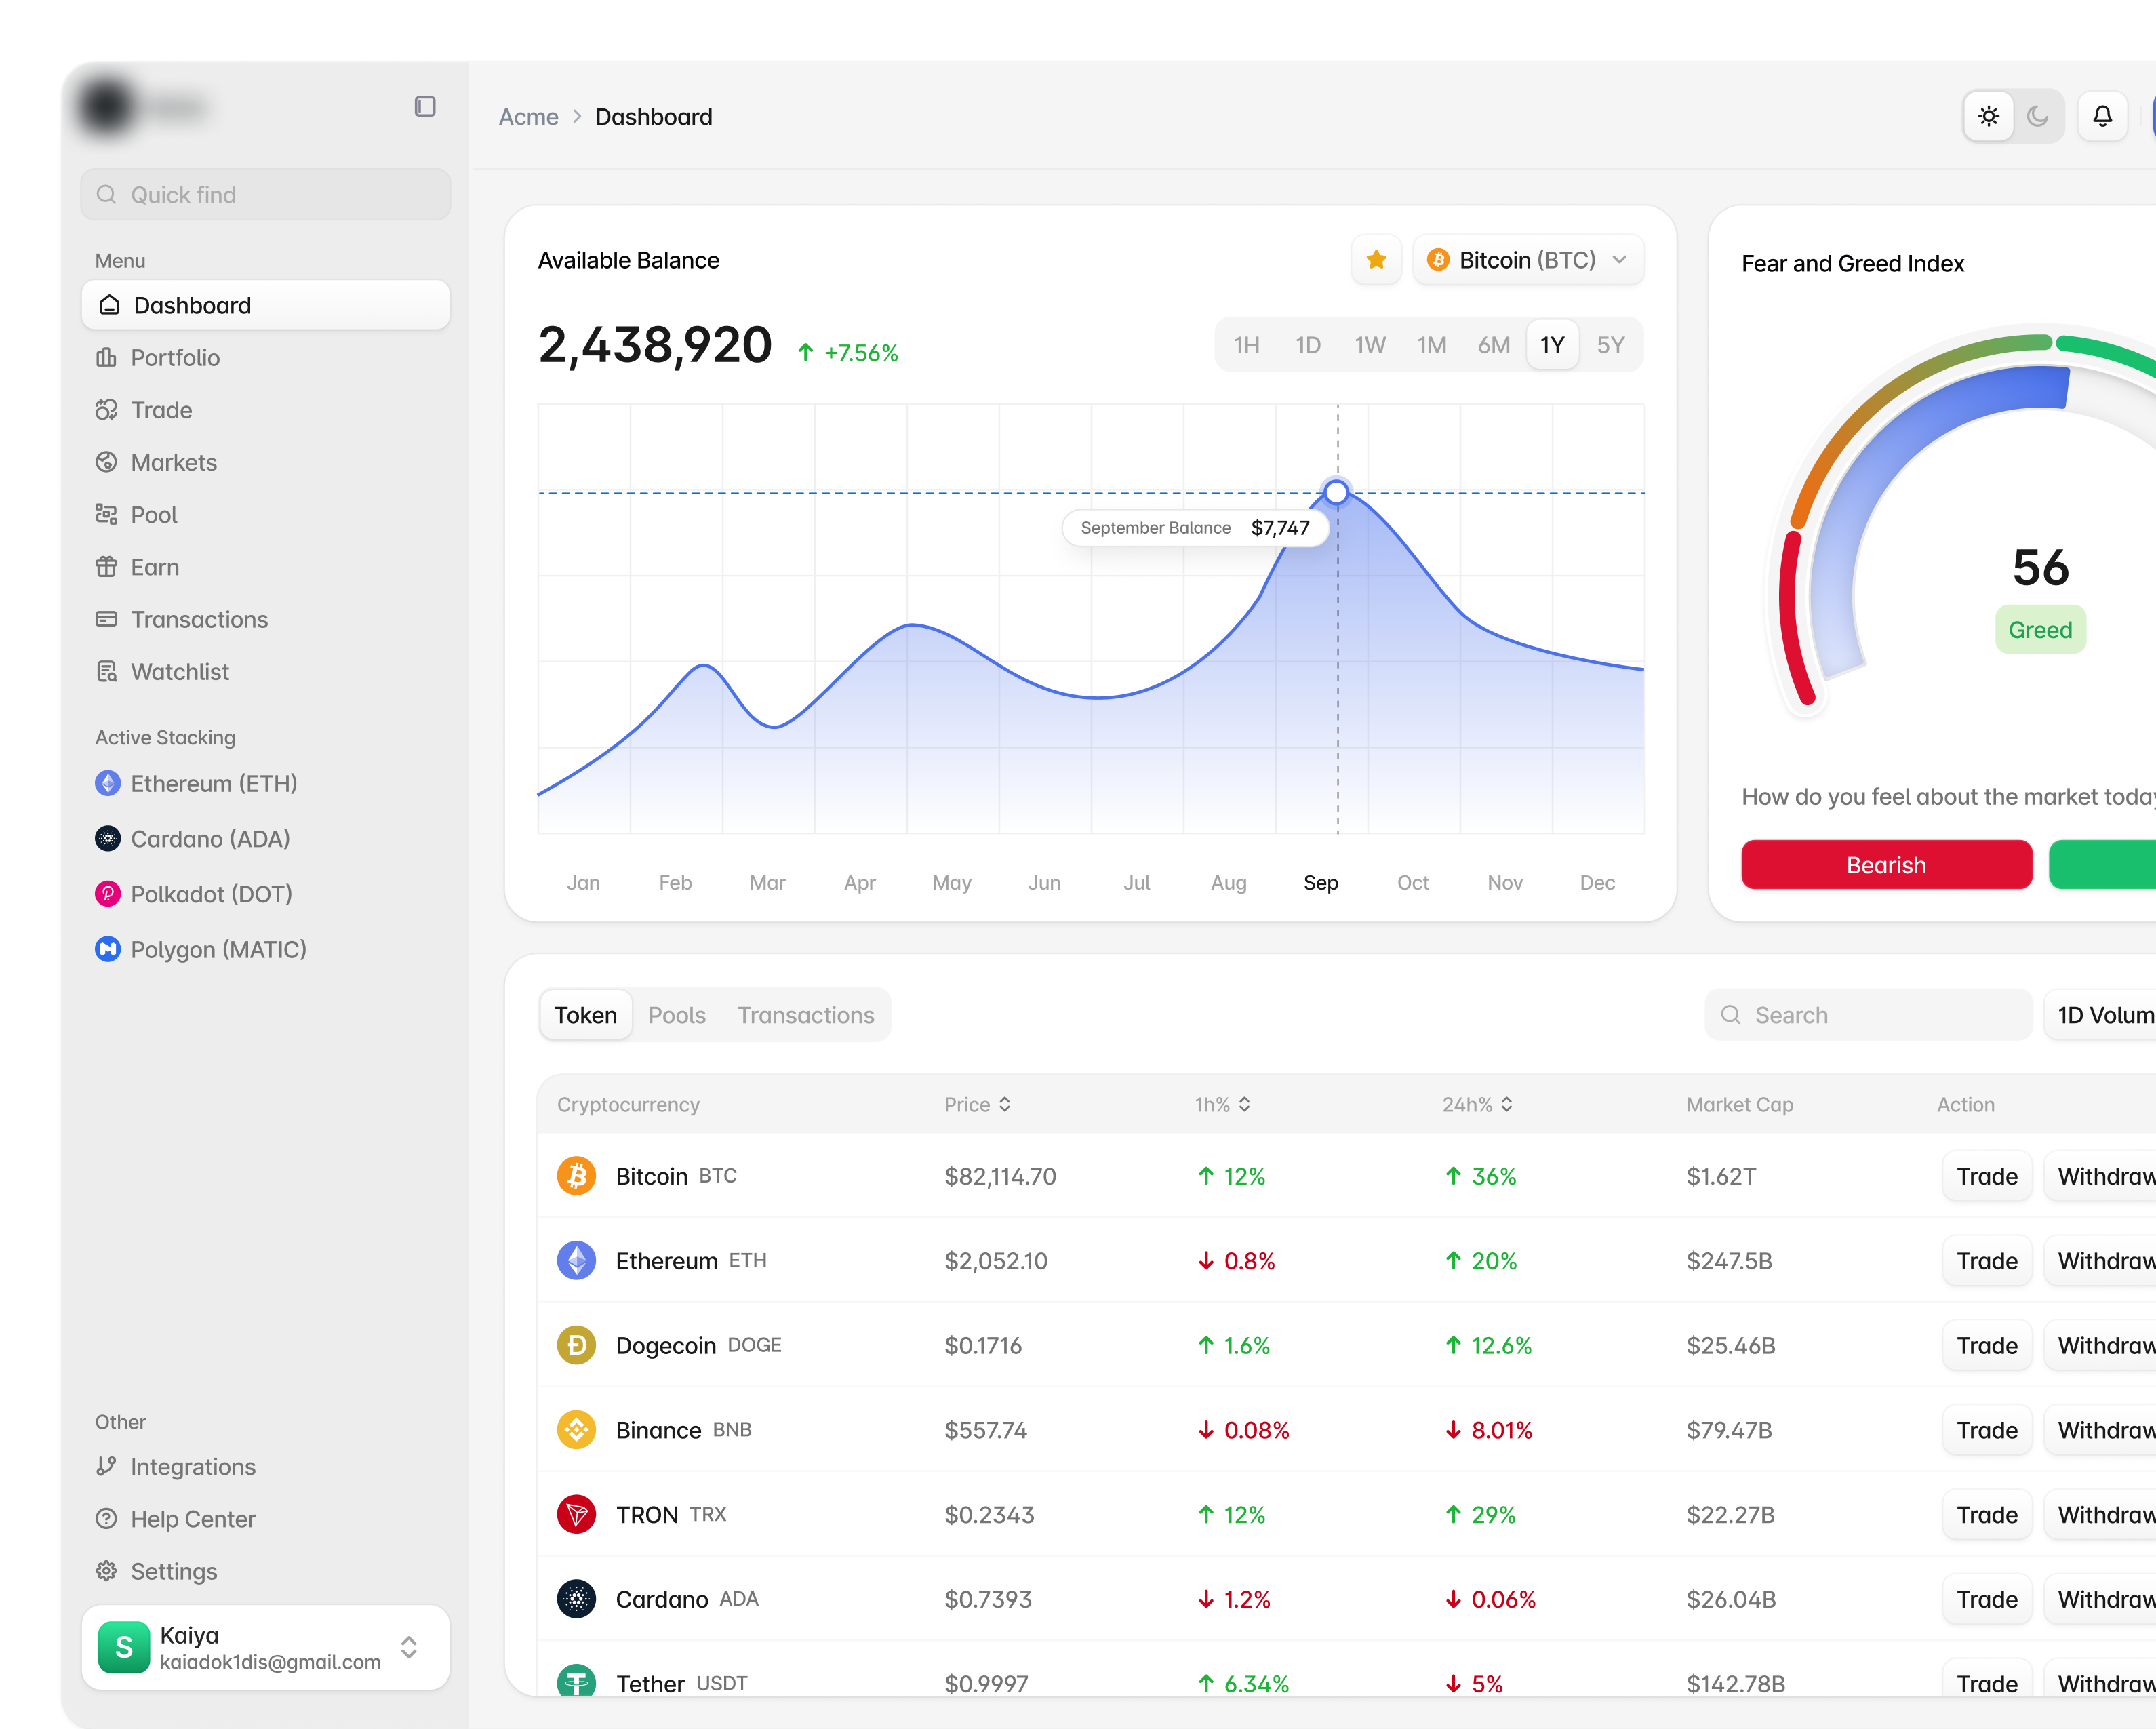Click the favorite star icon
The width and height of the screenshot is (2156, 1729).
coord(1376,260)
